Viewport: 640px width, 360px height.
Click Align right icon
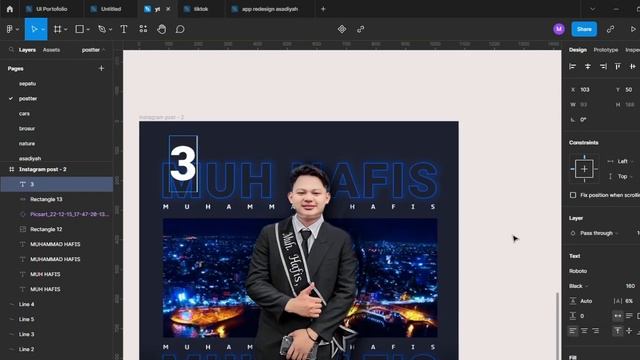[x=603, y=66]
